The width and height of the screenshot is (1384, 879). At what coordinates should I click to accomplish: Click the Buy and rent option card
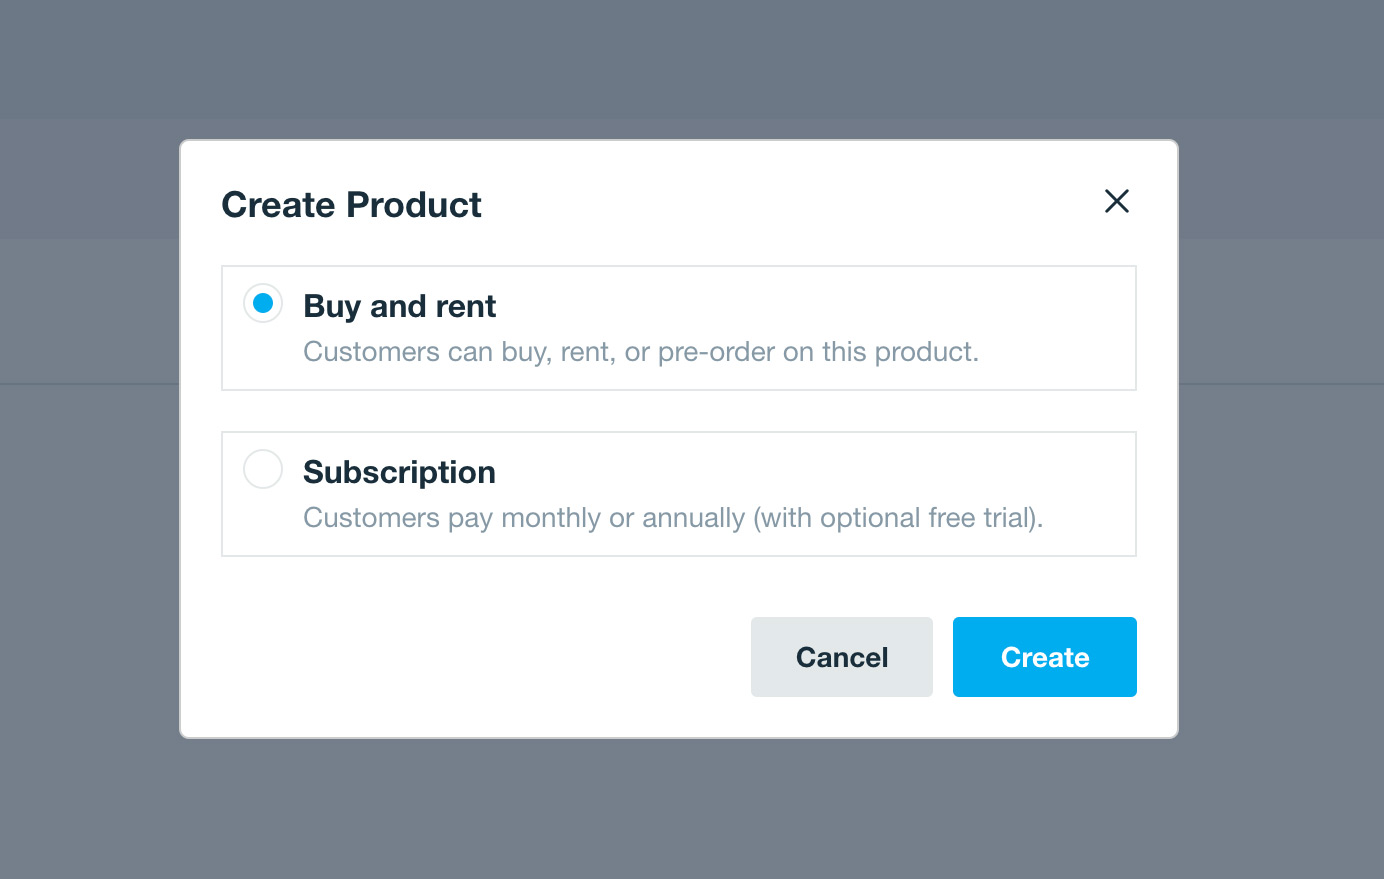tap(678, 327)
